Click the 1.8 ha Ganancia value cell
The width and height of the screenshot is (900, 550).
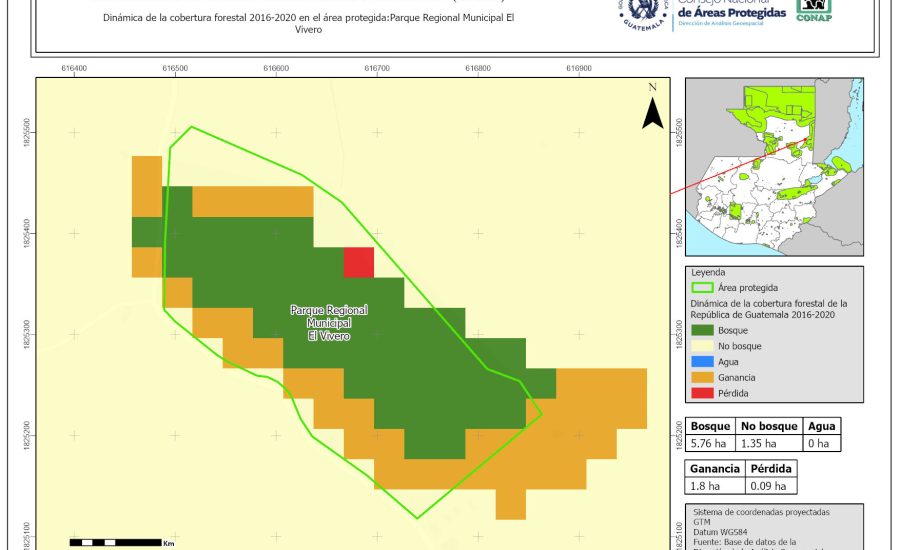click(714, 486)
